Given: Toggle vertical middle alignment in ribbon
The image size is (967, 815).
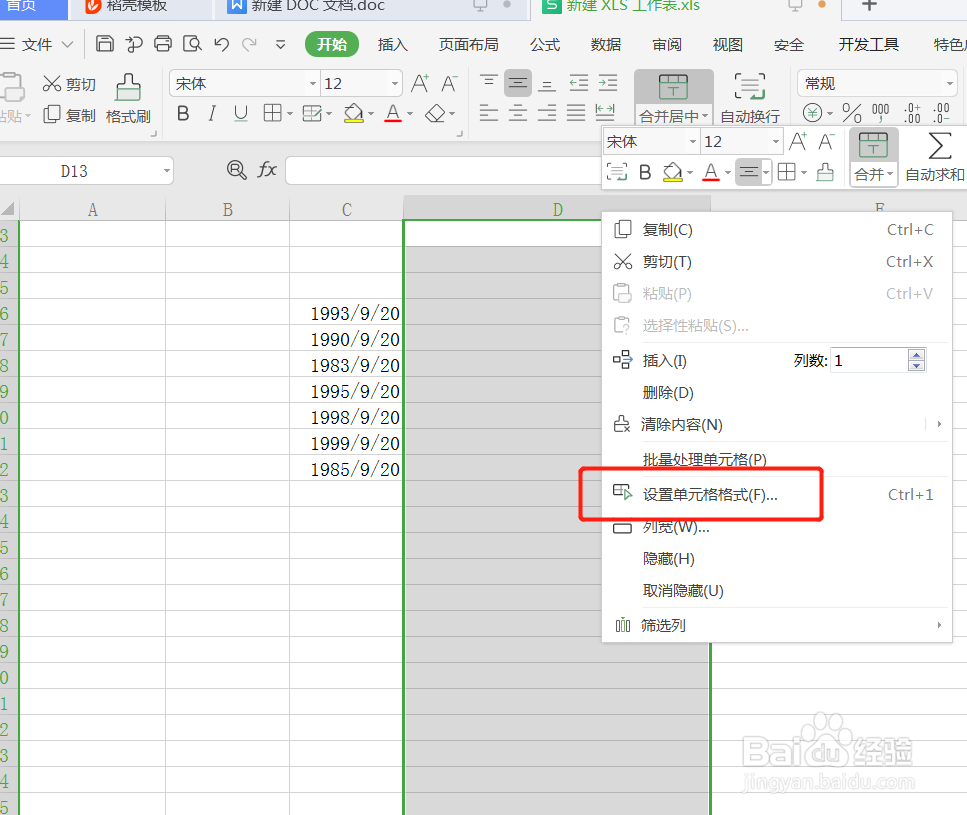Looking at the screenshot, I should [x=518, y=83].
